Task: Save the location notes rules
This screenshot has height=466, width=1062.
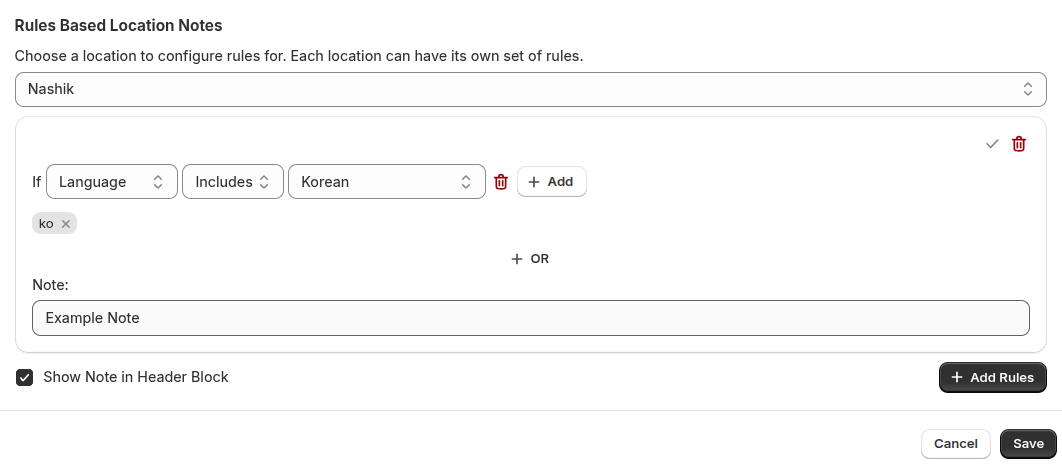Action: 1028,444
